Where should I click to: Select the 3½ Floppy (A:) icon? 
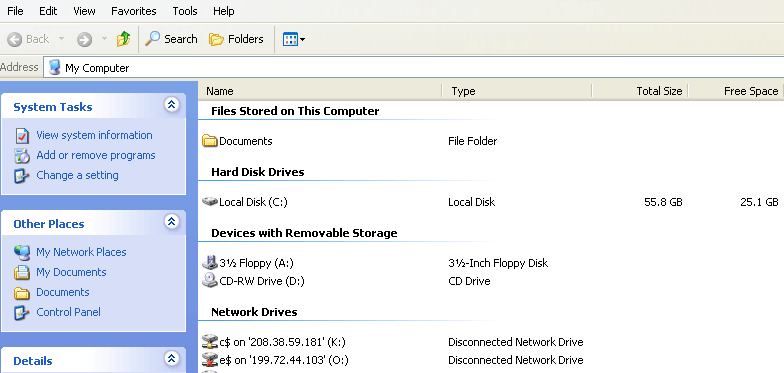coord(210,262)
